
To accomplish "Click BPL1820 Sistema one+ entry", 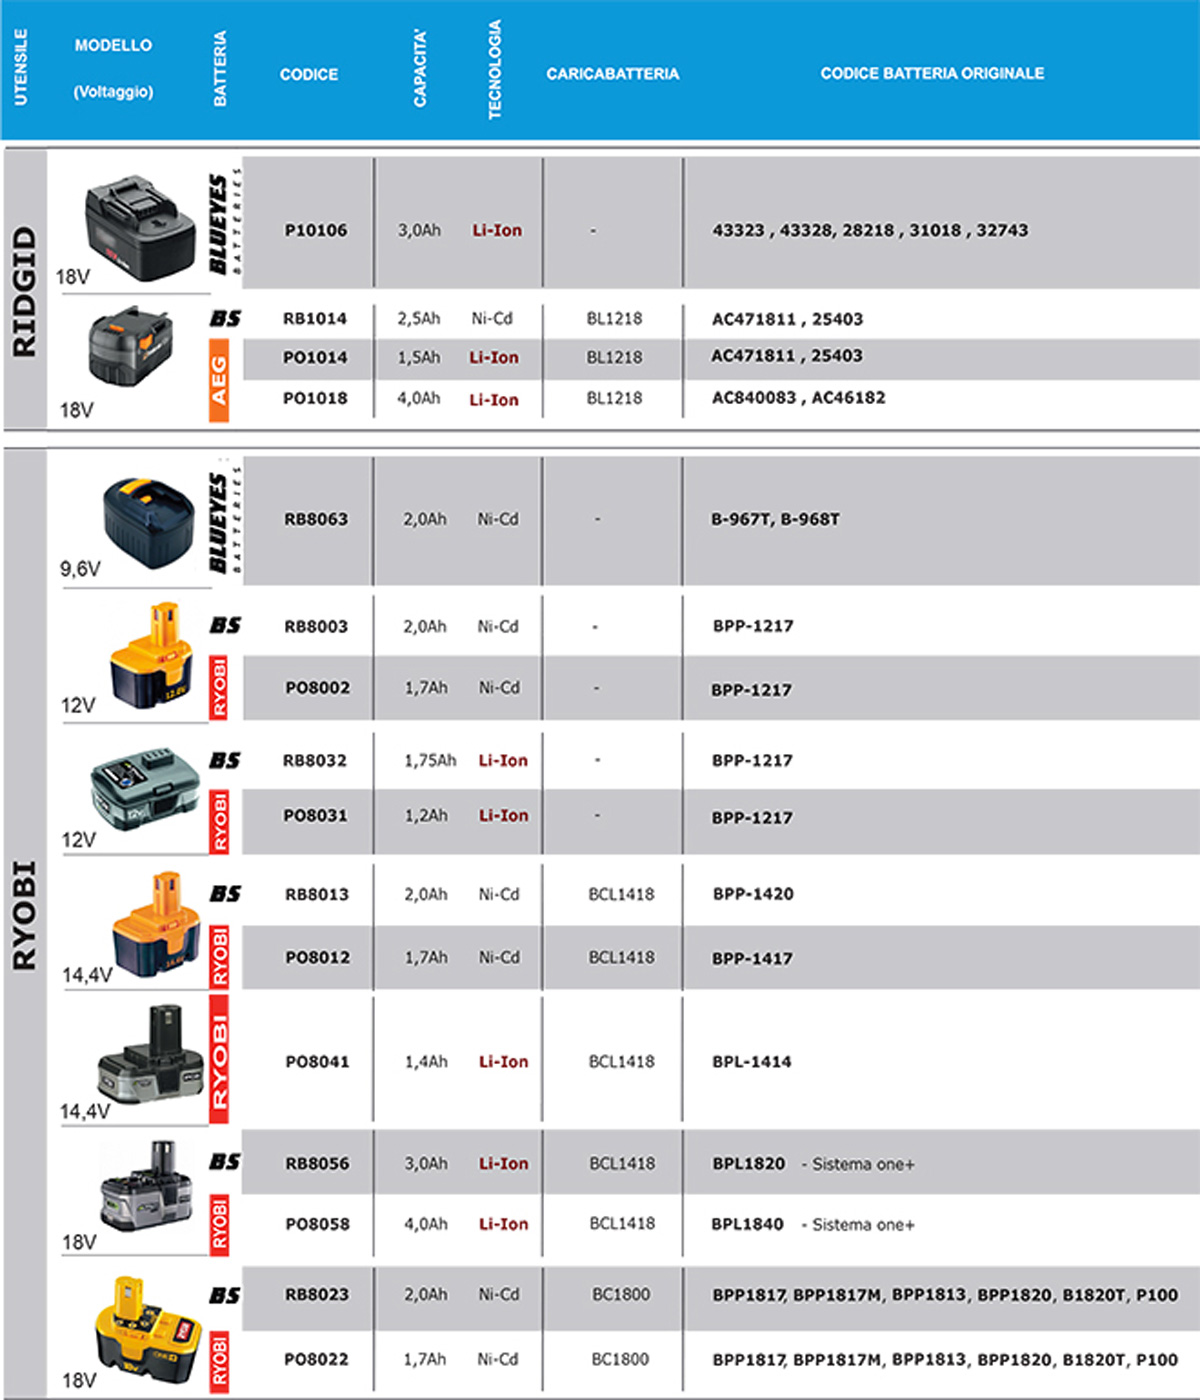I will click(x=814, y=1164).
